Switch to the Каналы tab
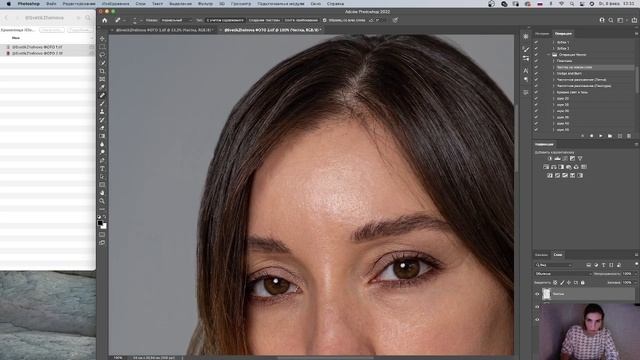 tap(541, 255)
